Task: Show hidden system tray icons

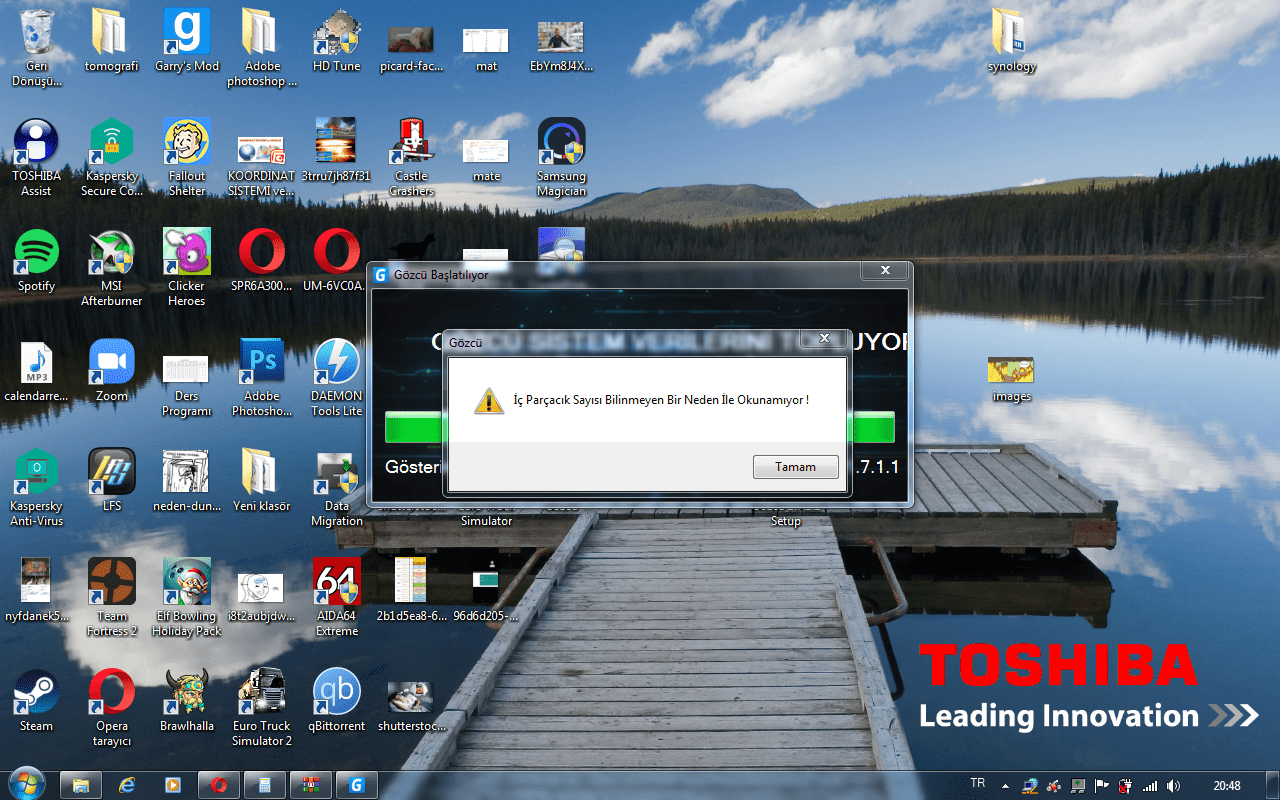Action: [1006, 785]
